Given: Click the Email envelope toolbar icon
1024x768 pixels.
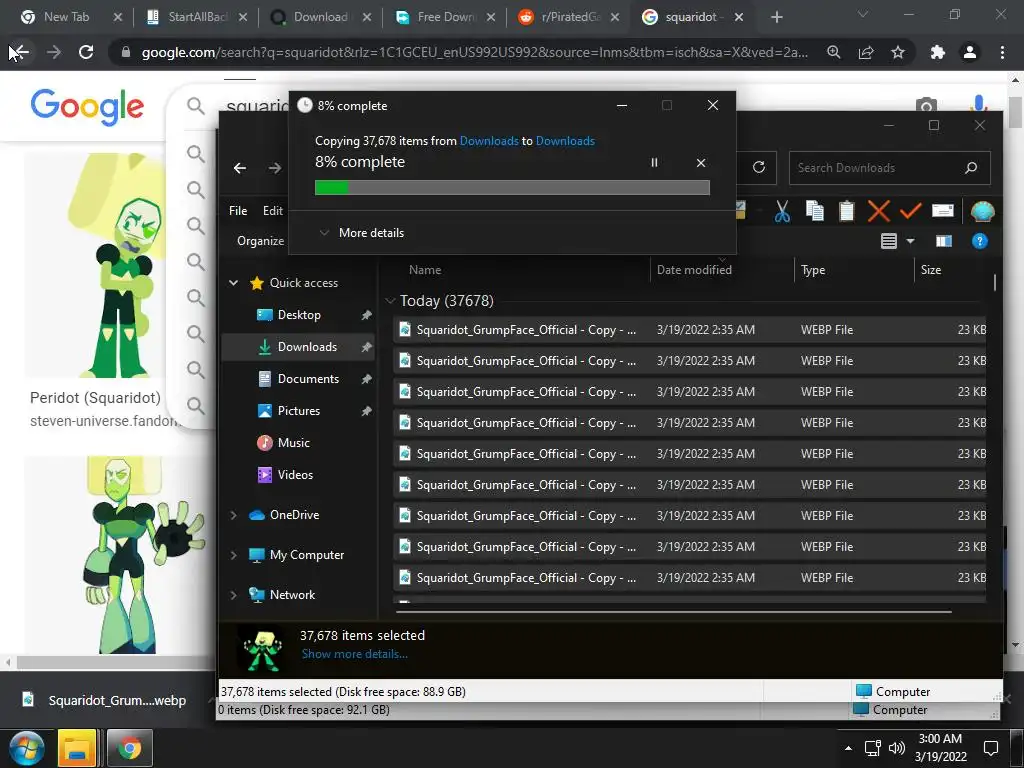Looking at the screenshot, I should click(x=942, y=210).
